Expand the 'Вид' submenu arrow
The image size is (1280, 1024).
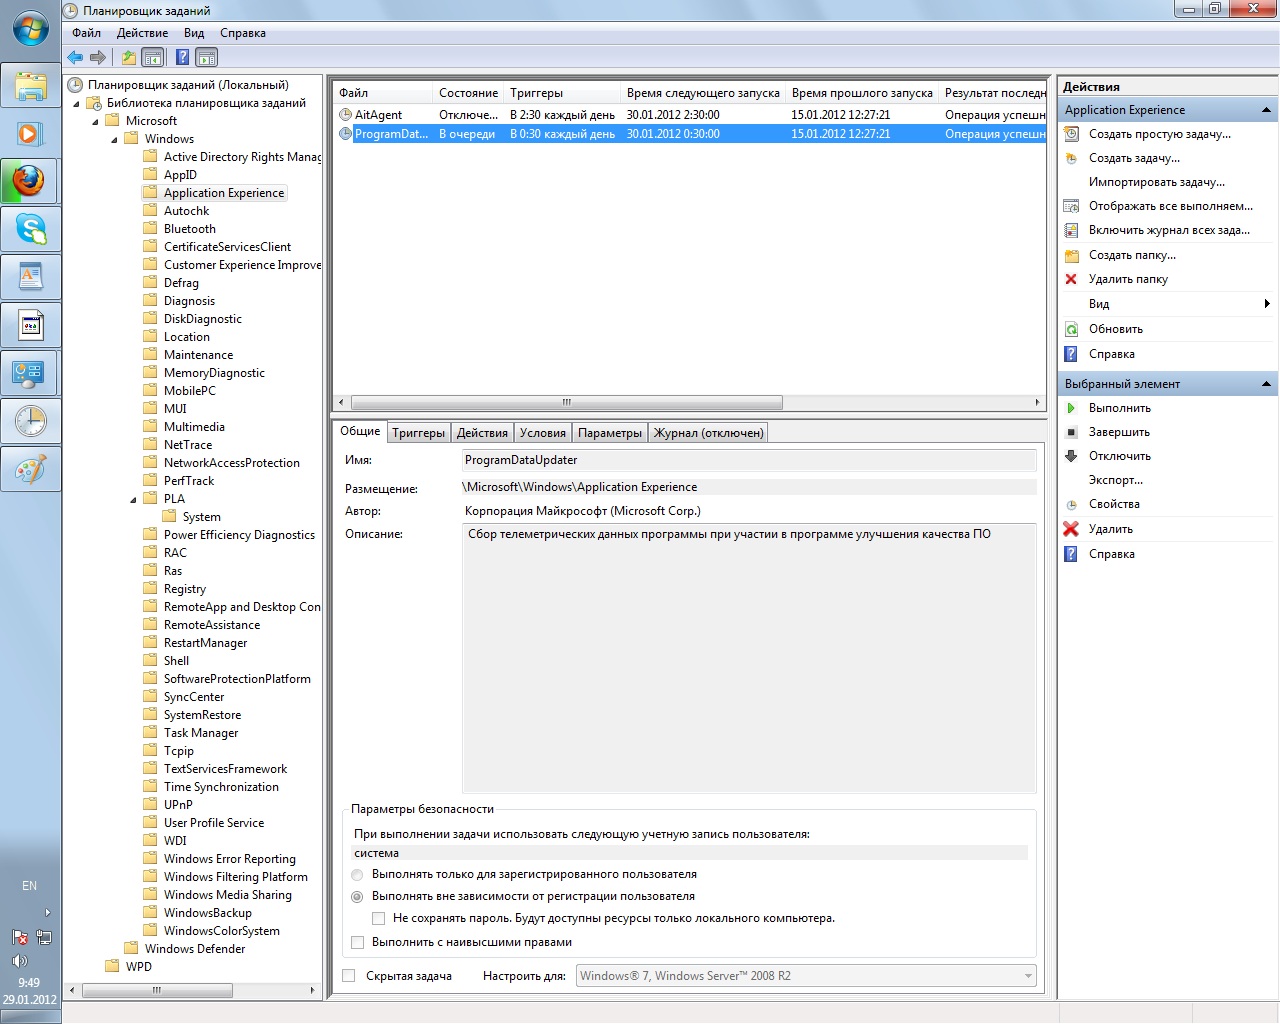coord(1267,304)
